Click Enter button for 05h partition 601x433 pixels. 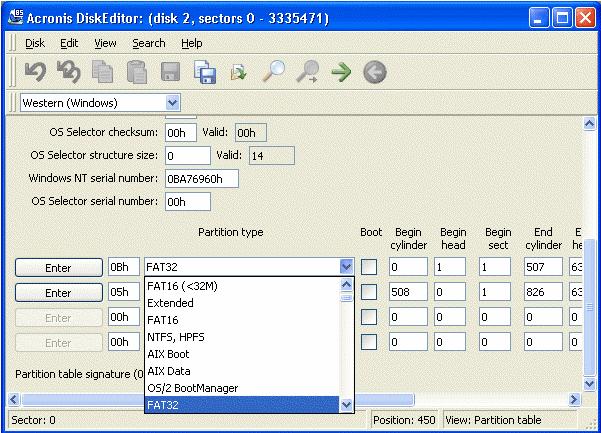coord(59,292)
